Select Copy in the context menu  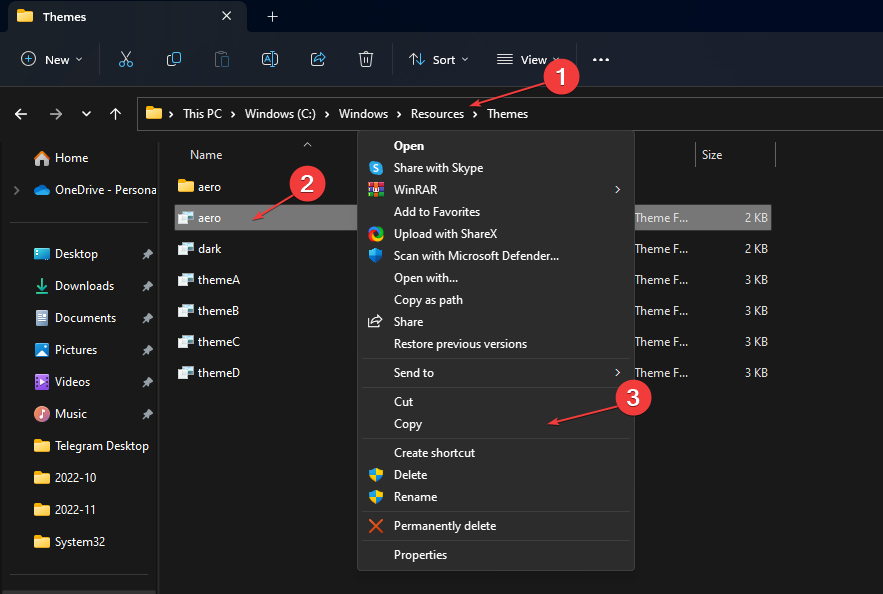[408, 424]
